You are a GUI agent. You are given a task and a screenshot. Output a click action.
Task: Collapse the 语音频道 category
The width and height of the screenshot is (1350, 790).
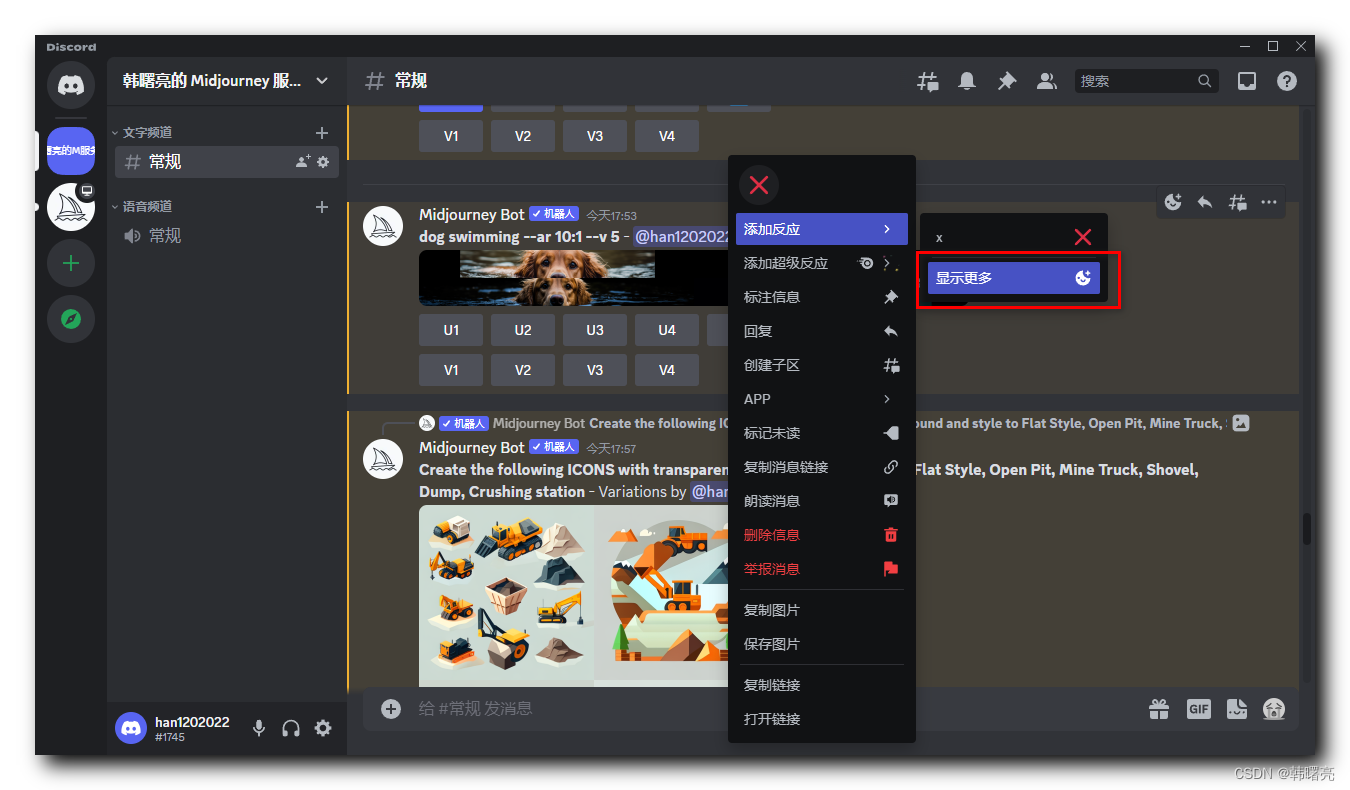pos(141,206)
